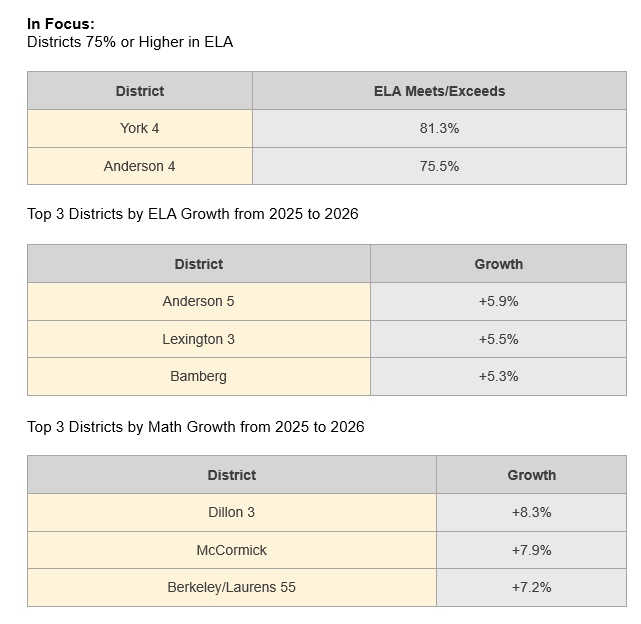Click the York 4 district cell
Image resolution: width=641 pixels, height=624 pixels.
click(x=140, y=128)
